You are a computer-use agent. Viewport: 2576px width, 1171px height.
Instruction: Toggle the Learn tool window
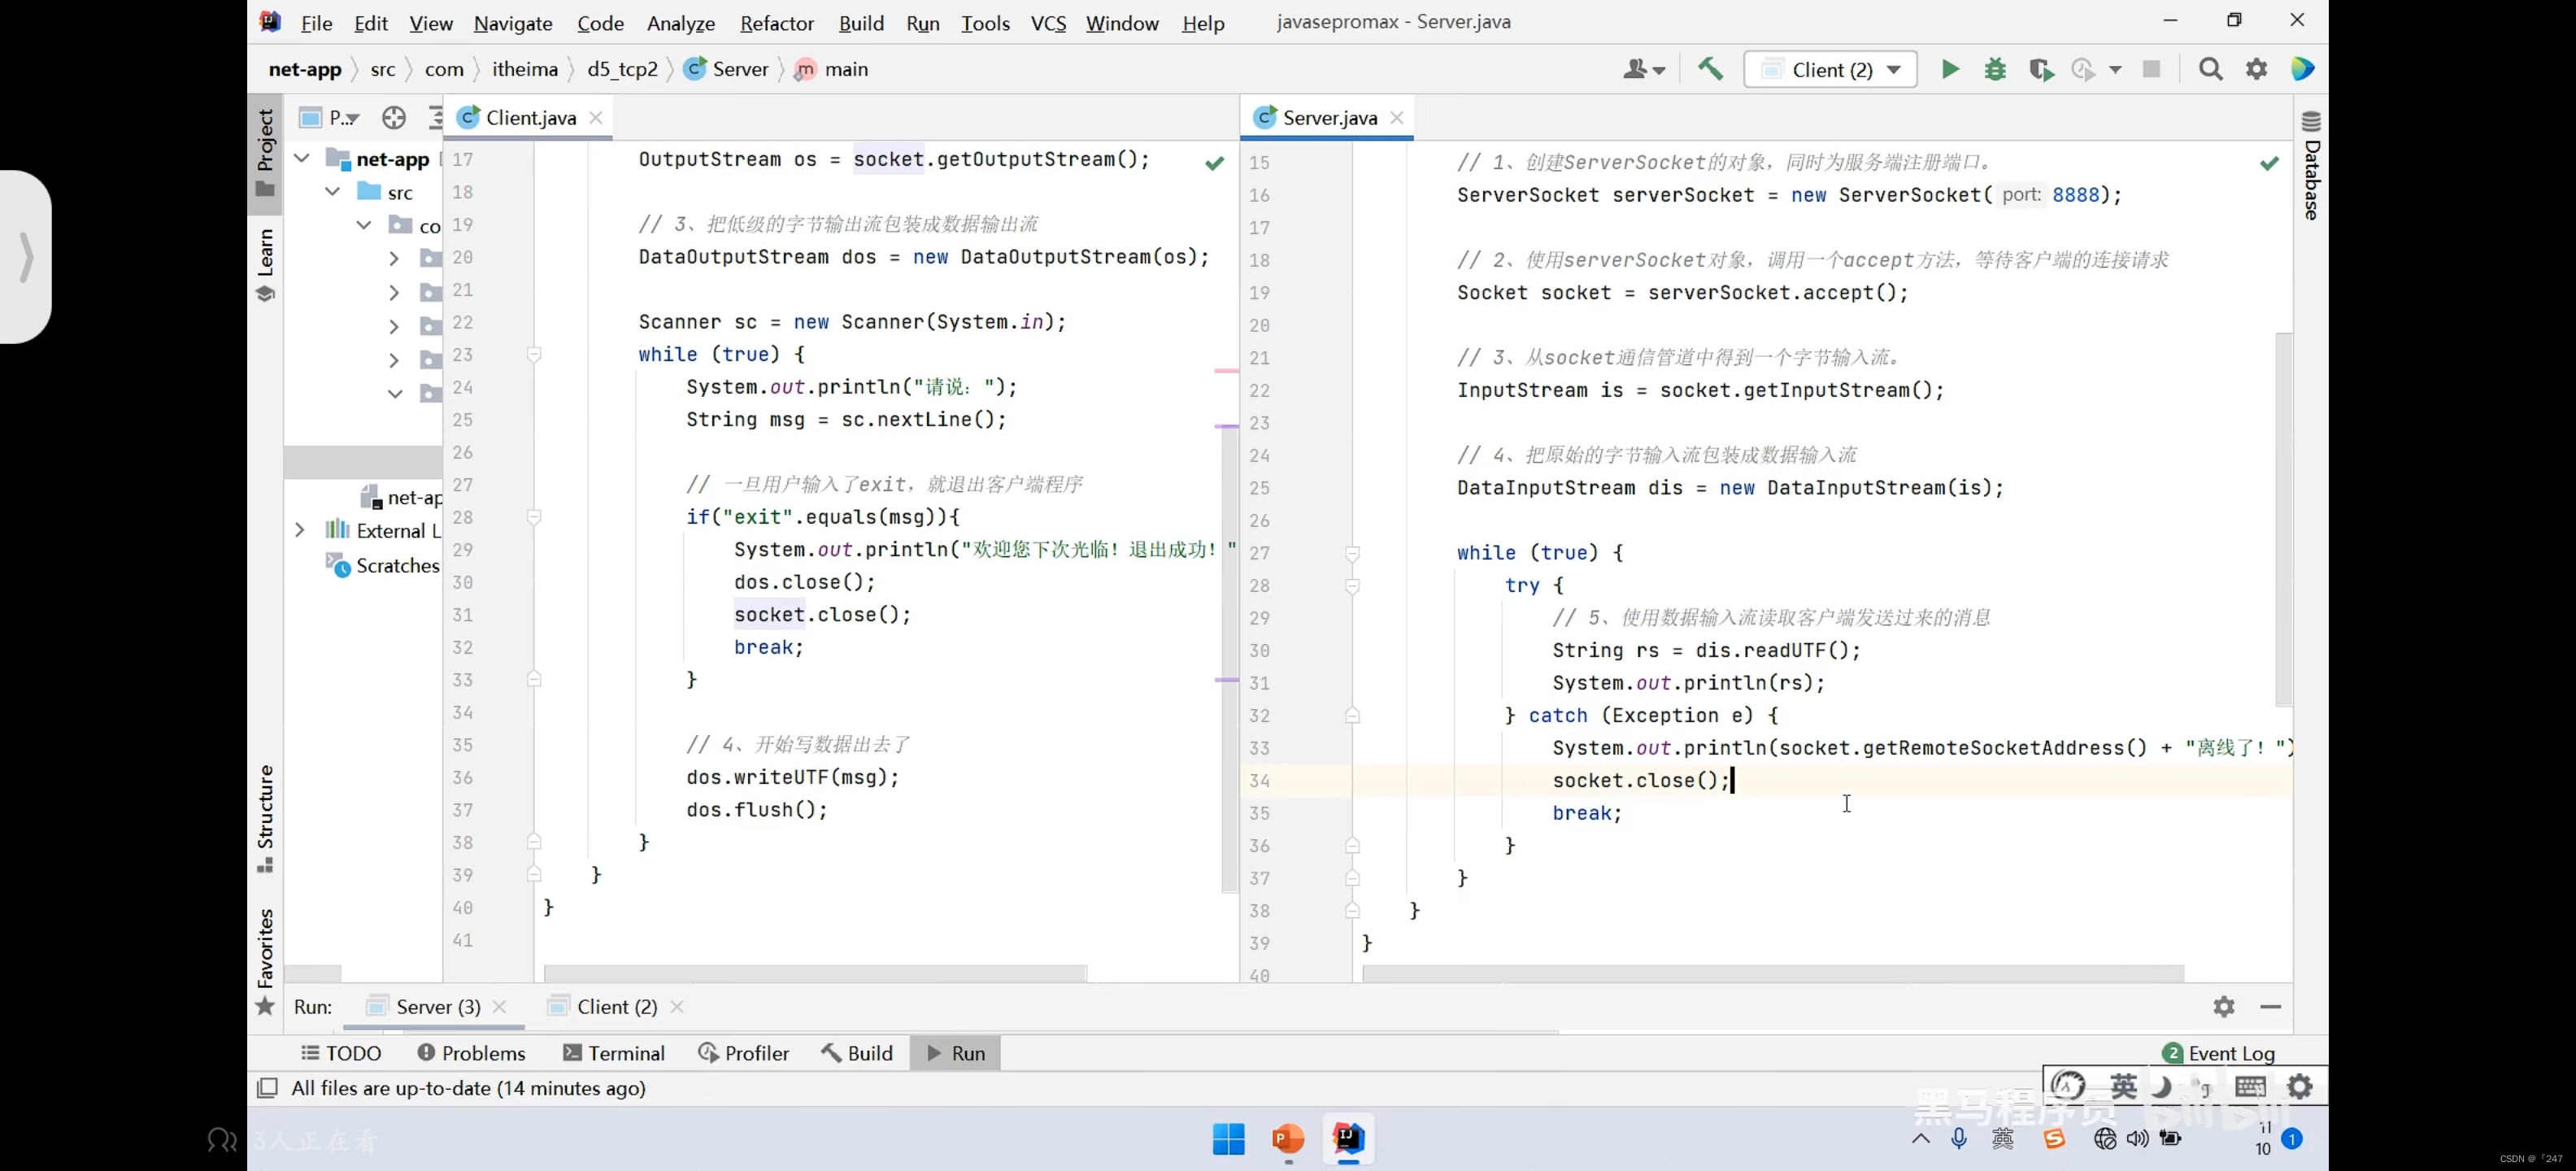point(265,265)
